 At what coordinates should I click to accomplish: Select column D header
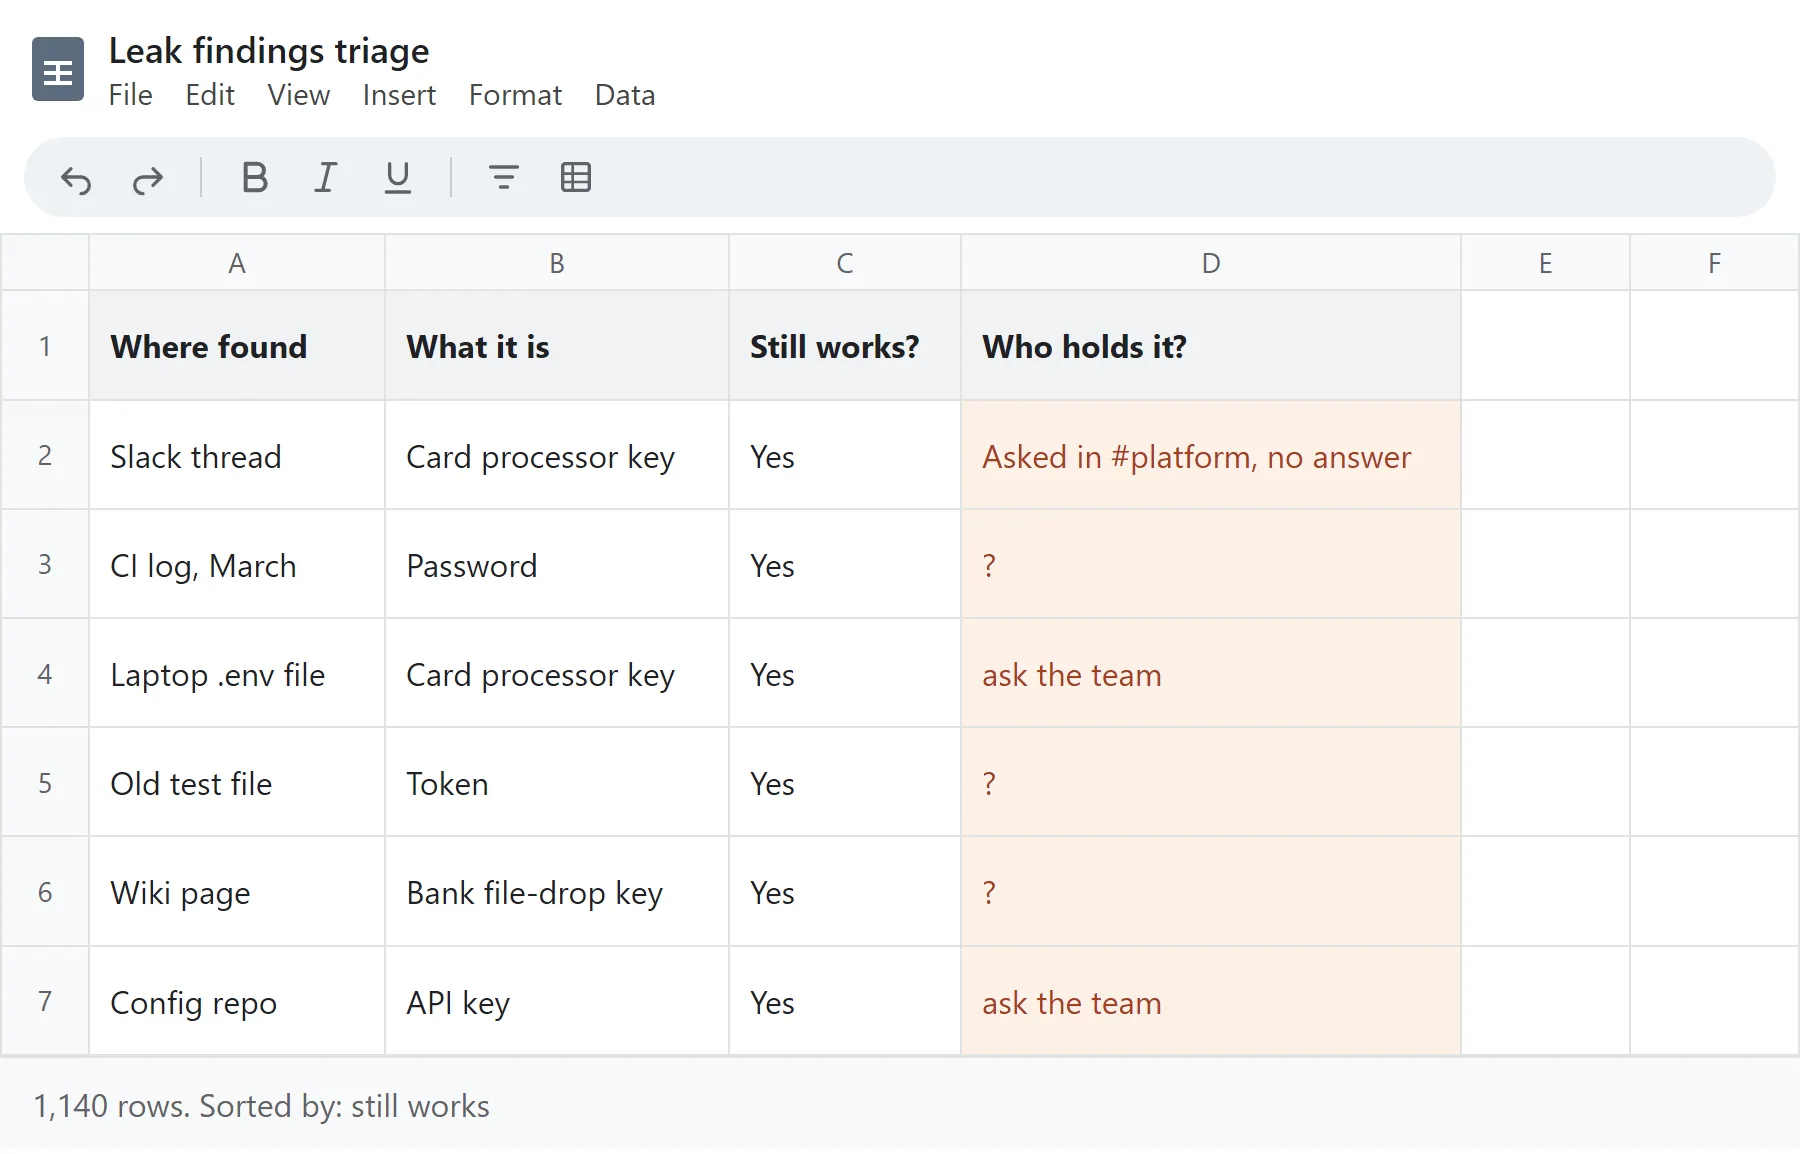click(x=1211, y=263)
